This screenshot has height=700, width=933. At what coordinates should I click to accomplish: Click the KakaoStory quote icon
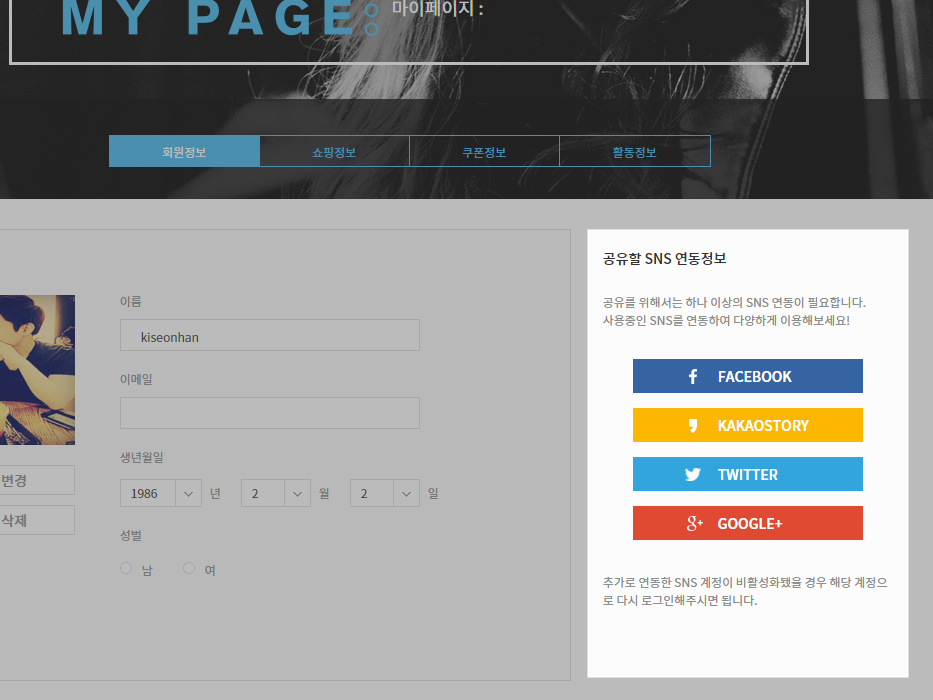coord(693,426)
